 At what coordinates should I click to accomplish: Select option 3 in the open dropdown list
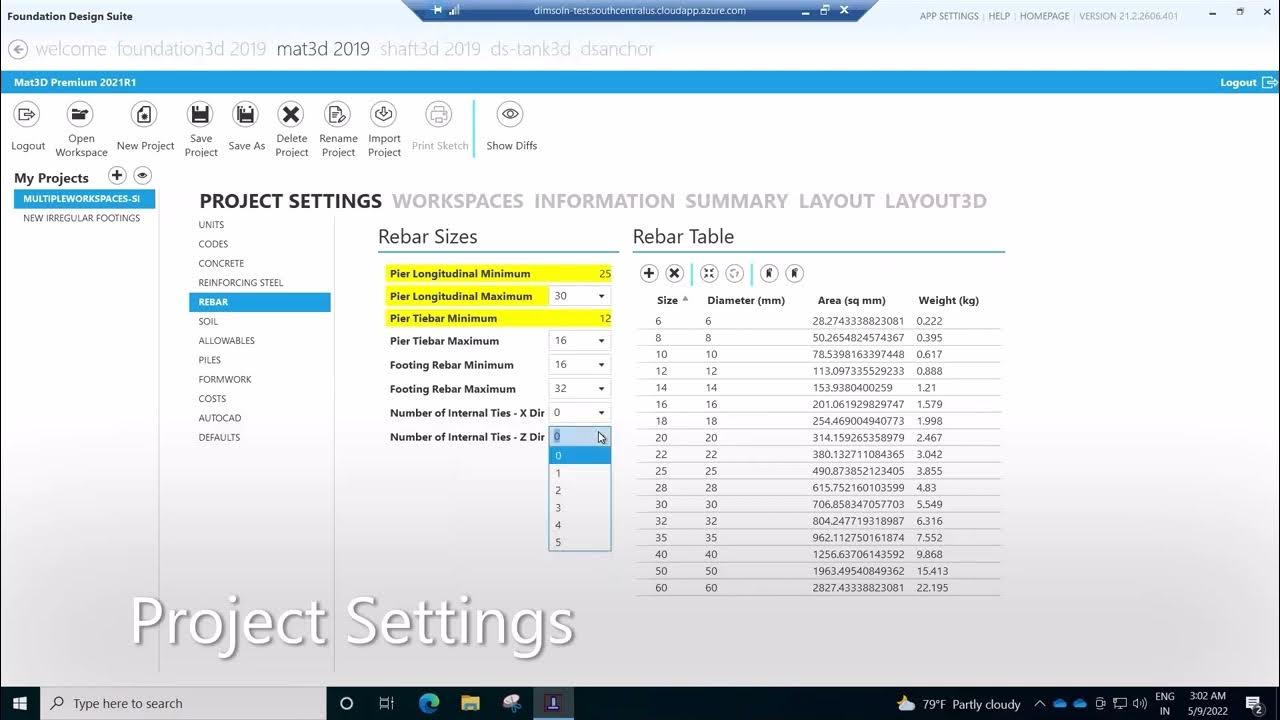(x=580, y=507)
